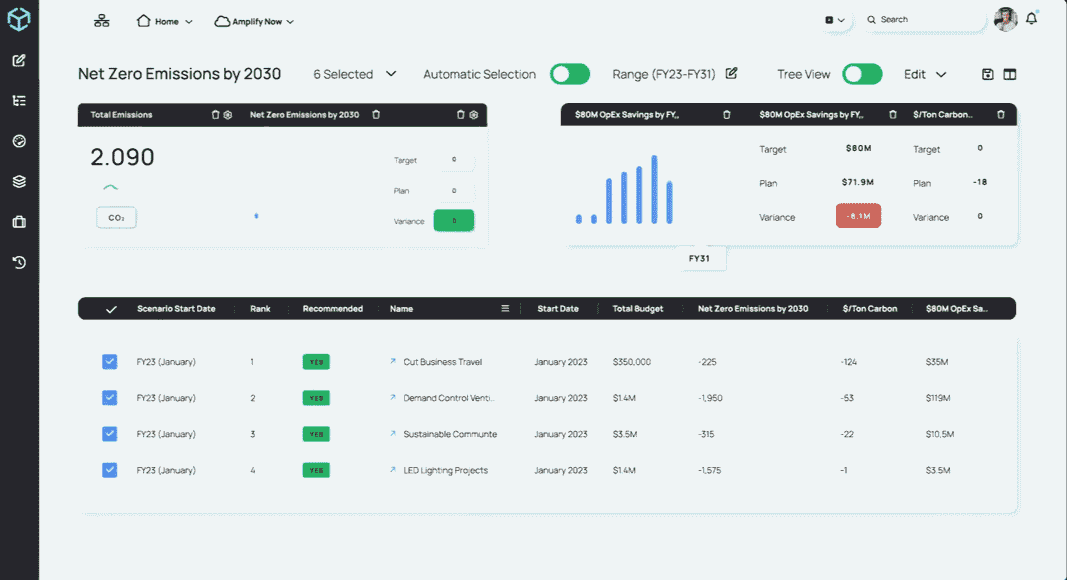This screenshot has width=1067, height=580.
Task: Open the Amplify Now workspace logo icon
Action: coord(18,18)
